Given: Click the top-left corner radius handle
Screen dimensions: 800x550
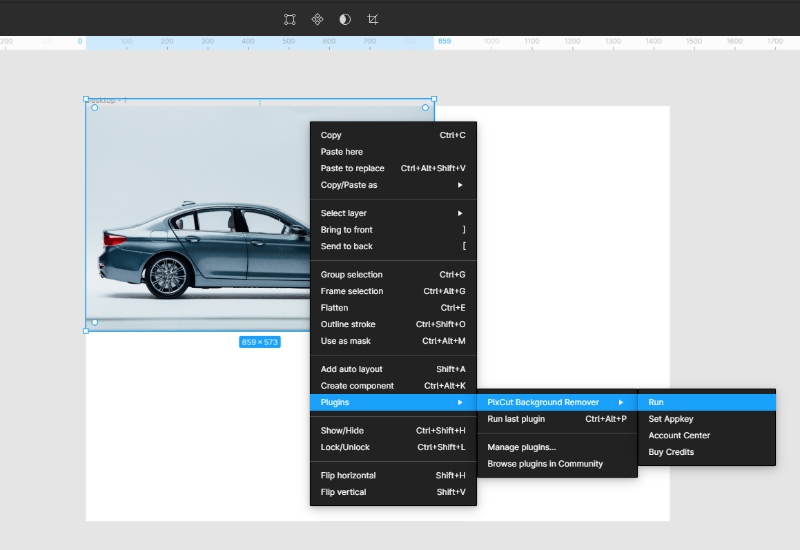Looking at the screenshot, I should (x=95, y=108).
